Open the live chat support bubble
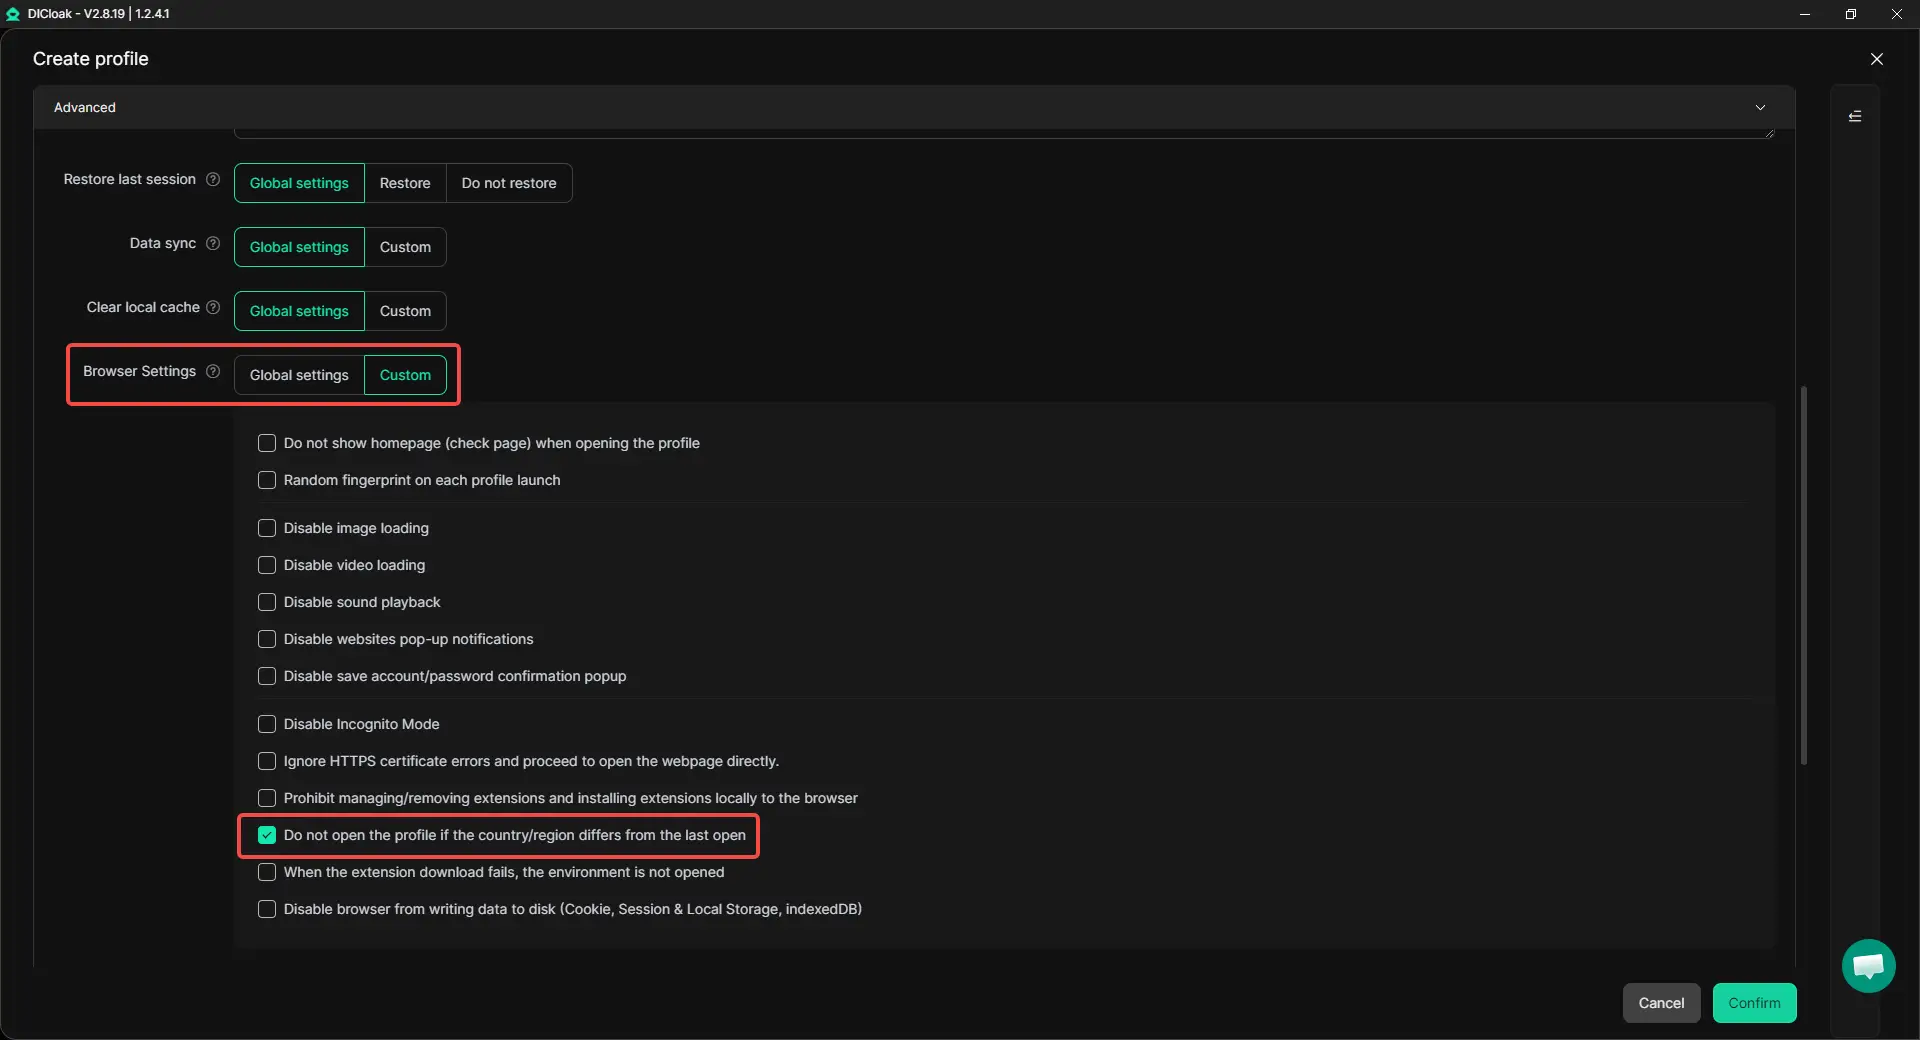This screenshot has height=1040, width=1920. pos(1868,966)
